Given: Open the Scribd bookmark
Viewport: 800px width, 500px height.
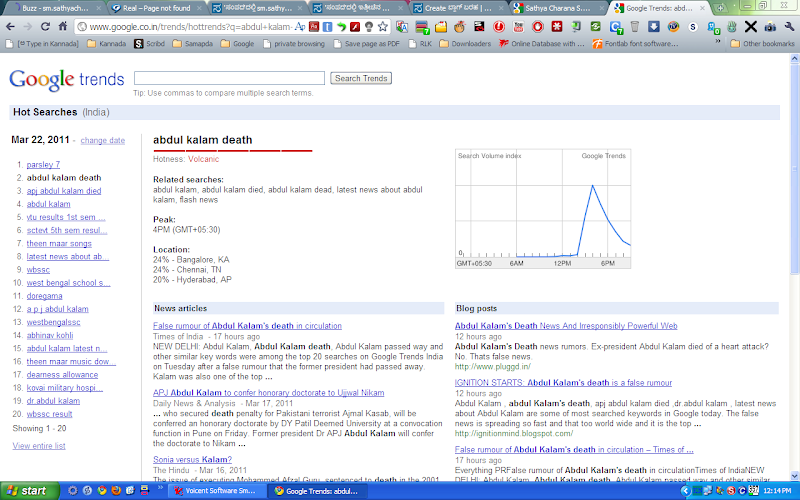Looking at the screenshot, I should click(x=149, y=44).
